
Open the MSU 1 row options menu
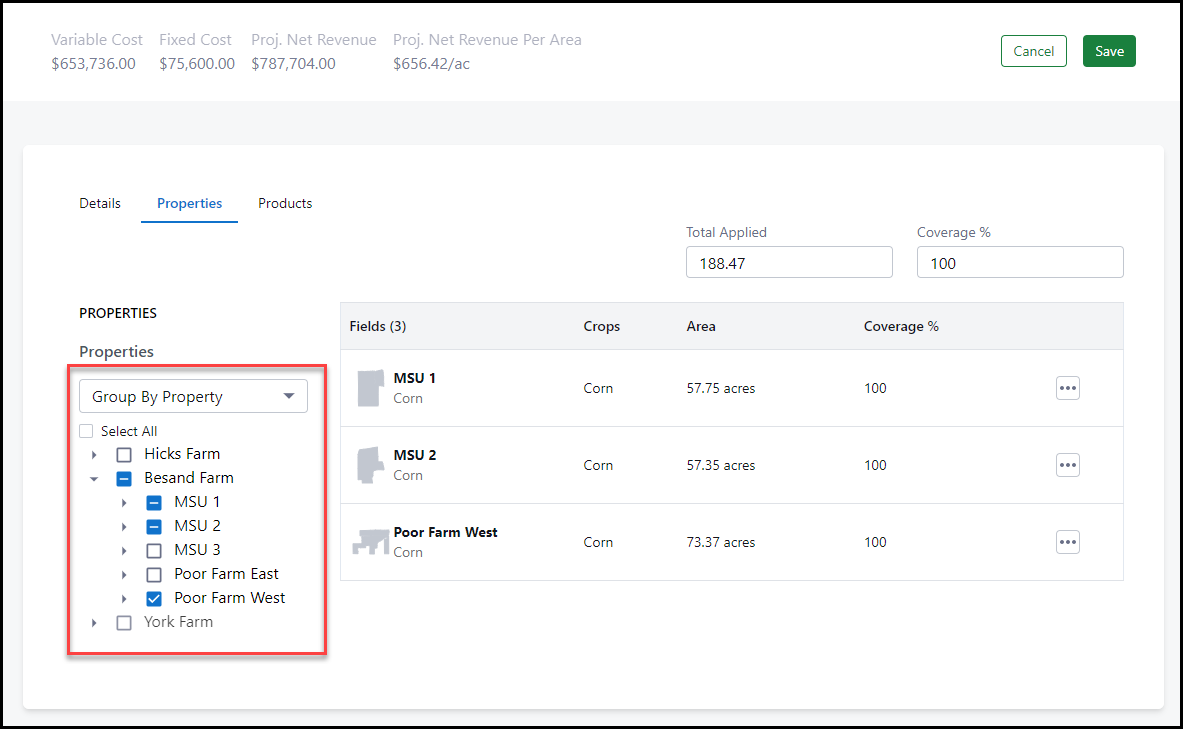pos(1067,388)
